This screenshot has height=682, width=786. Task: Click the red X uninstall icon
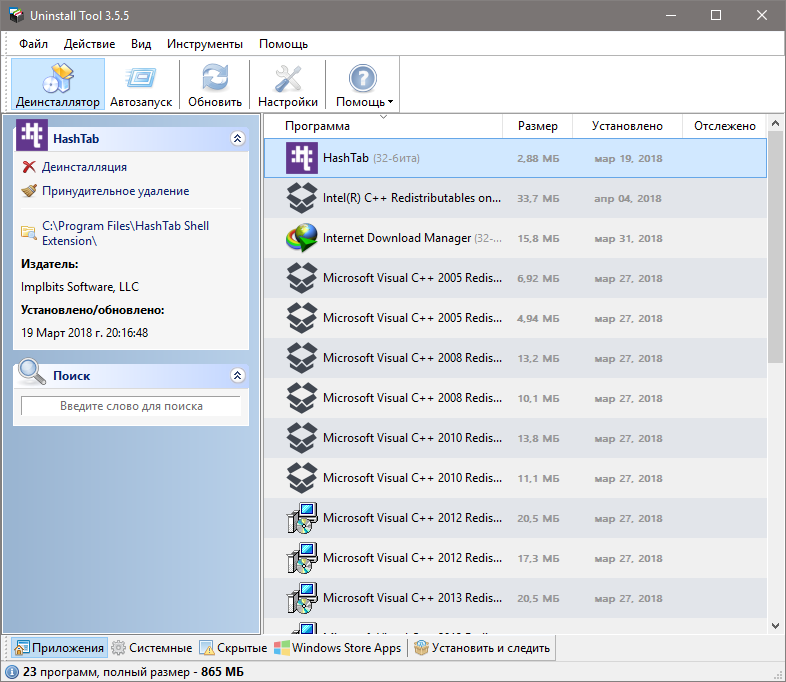[x=29, y=167]
